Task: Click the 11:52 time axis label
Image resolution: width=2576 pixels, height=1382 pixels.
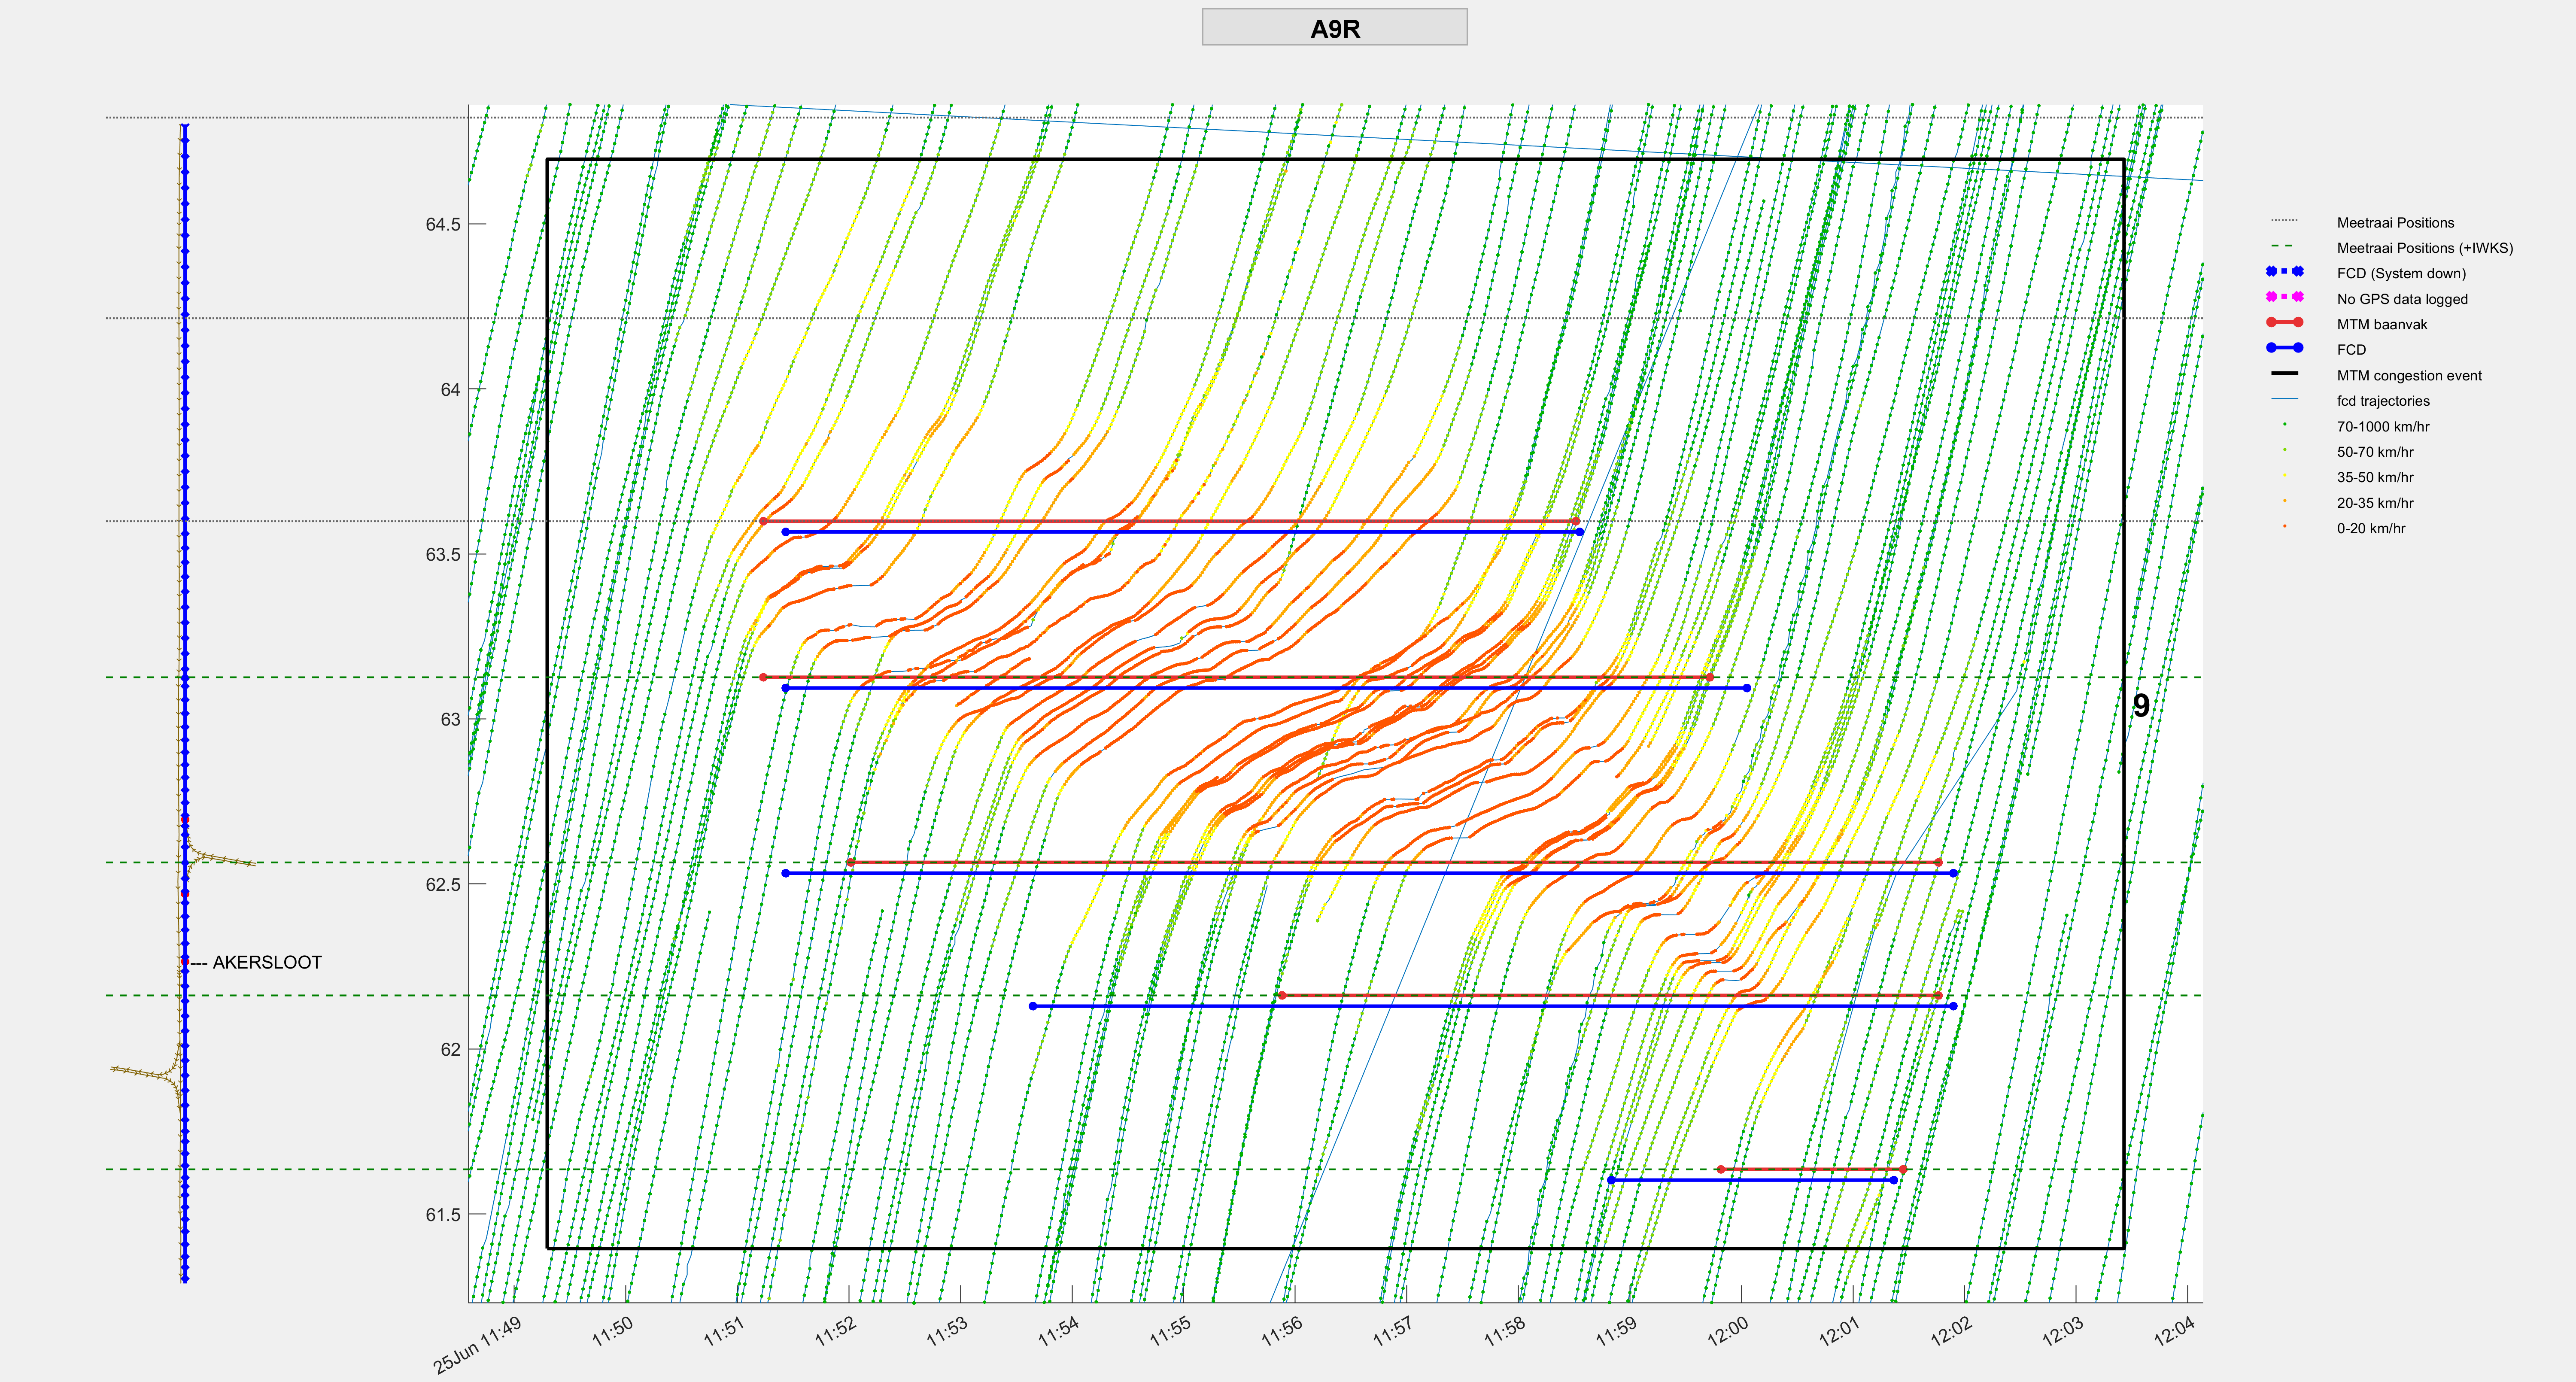Action: [x=836, y=1331]
